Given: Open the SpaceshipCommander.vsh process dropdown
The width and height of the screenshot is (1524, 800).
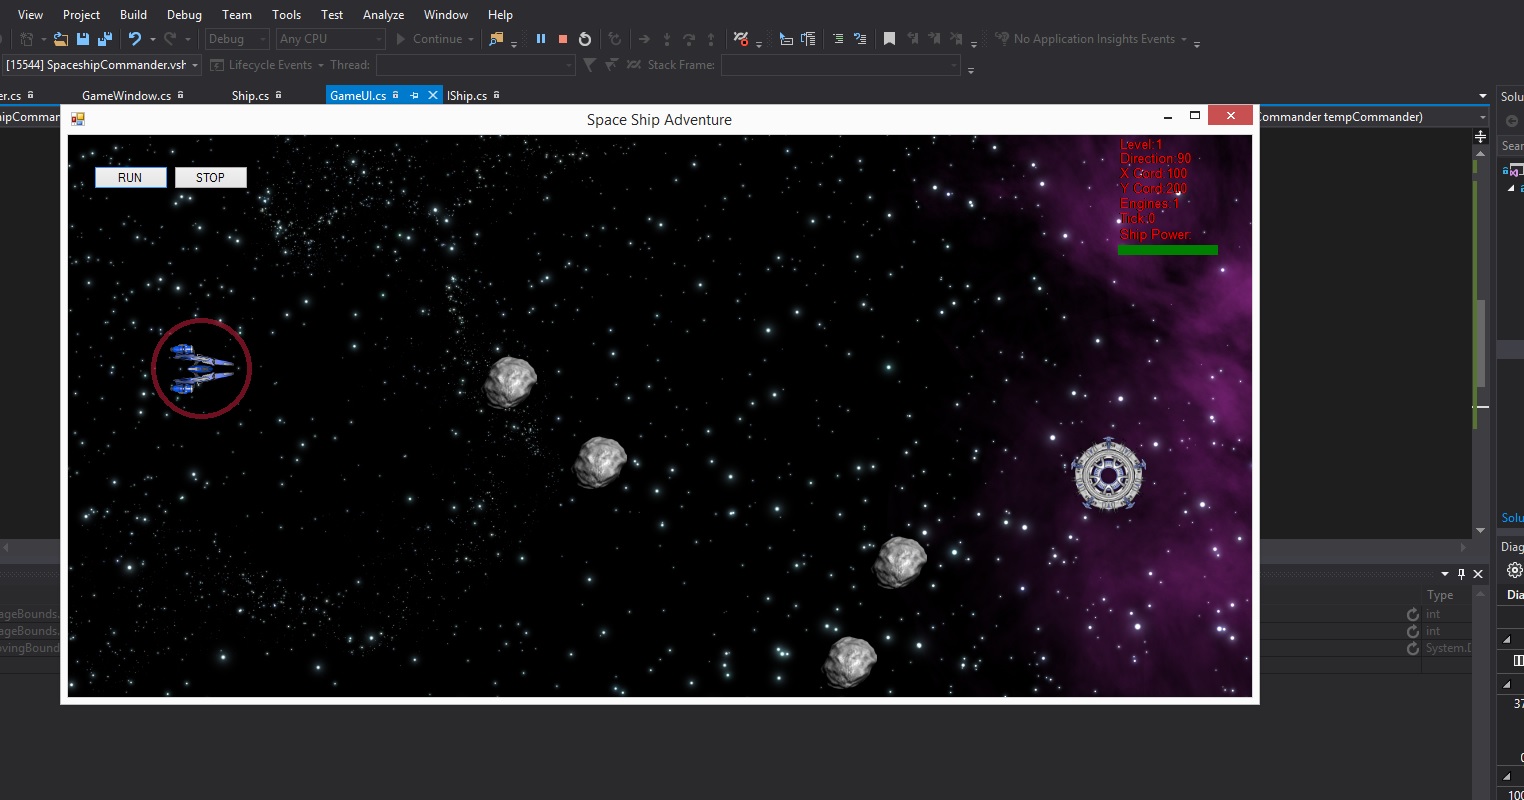Looking at the screenshot, I should (196, 64).
